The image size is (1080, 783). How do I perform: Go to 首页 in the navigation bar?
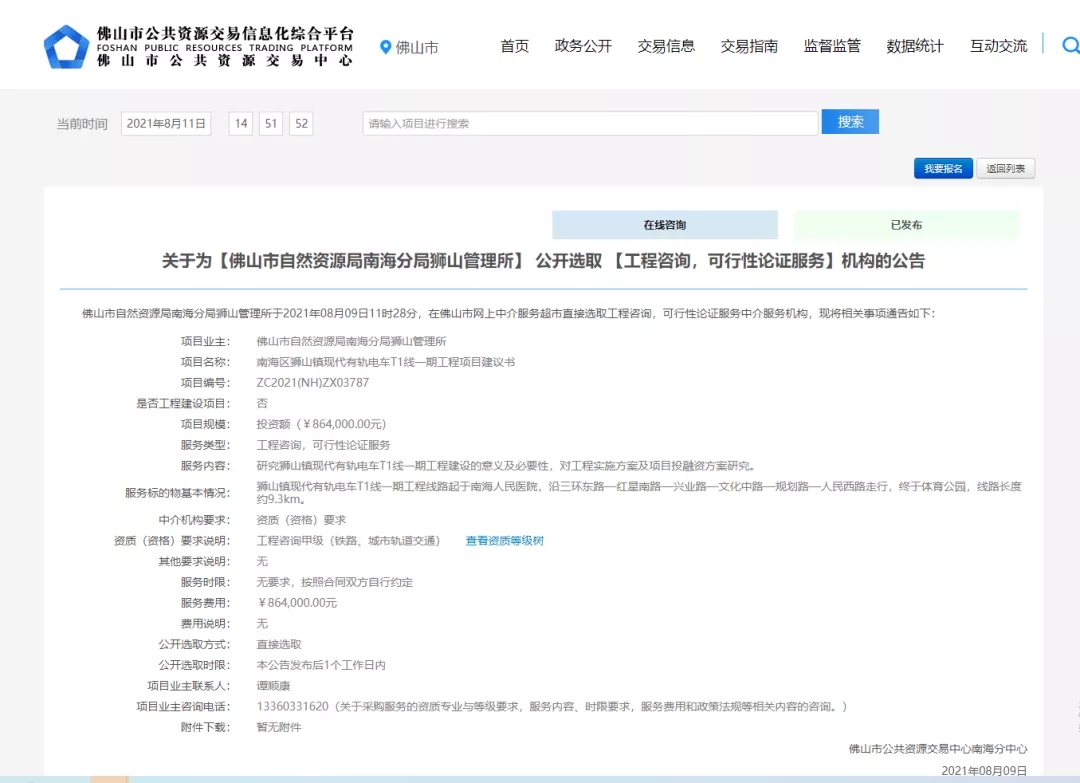[x=514, y=46]
